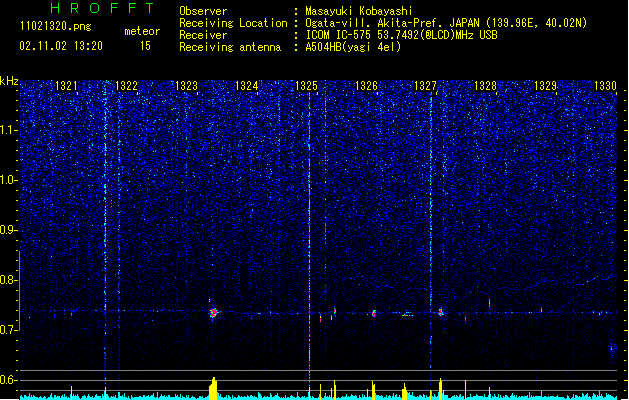The height and width of the screenshot is (400, 629).
Task: Click the 1324 time axis label
Action: click(246, 86)
